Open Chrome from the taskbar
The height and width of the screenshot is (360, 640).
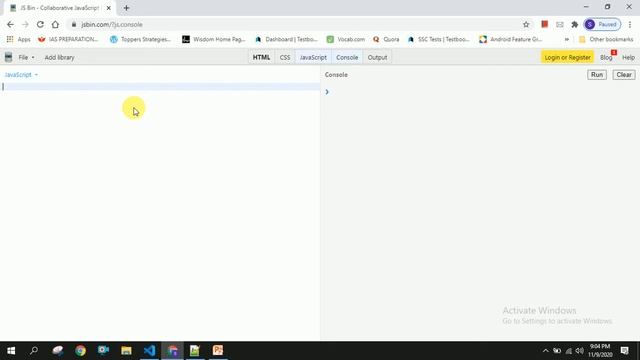(x=80, y=351)
